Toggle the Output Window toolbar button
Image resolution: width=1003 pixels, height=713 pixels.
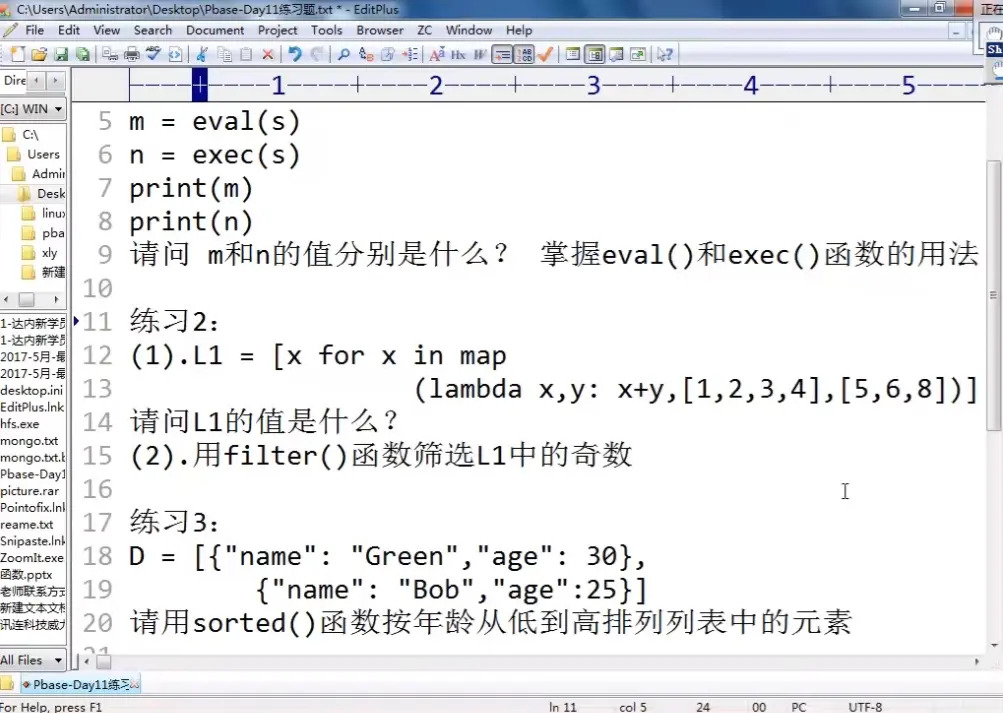[x=617, y=54]
